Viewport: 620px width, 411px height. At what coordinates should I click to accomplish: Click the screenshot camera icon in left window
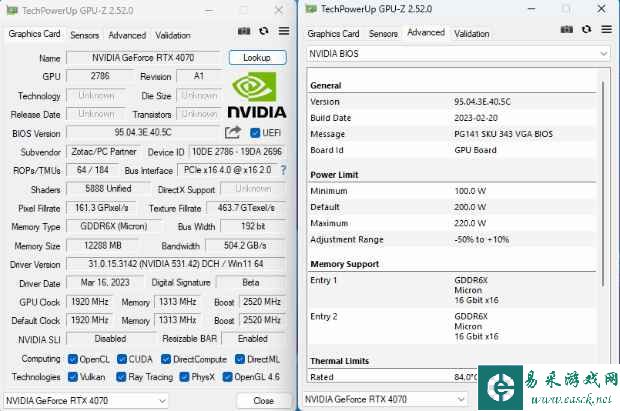(244, 31)
